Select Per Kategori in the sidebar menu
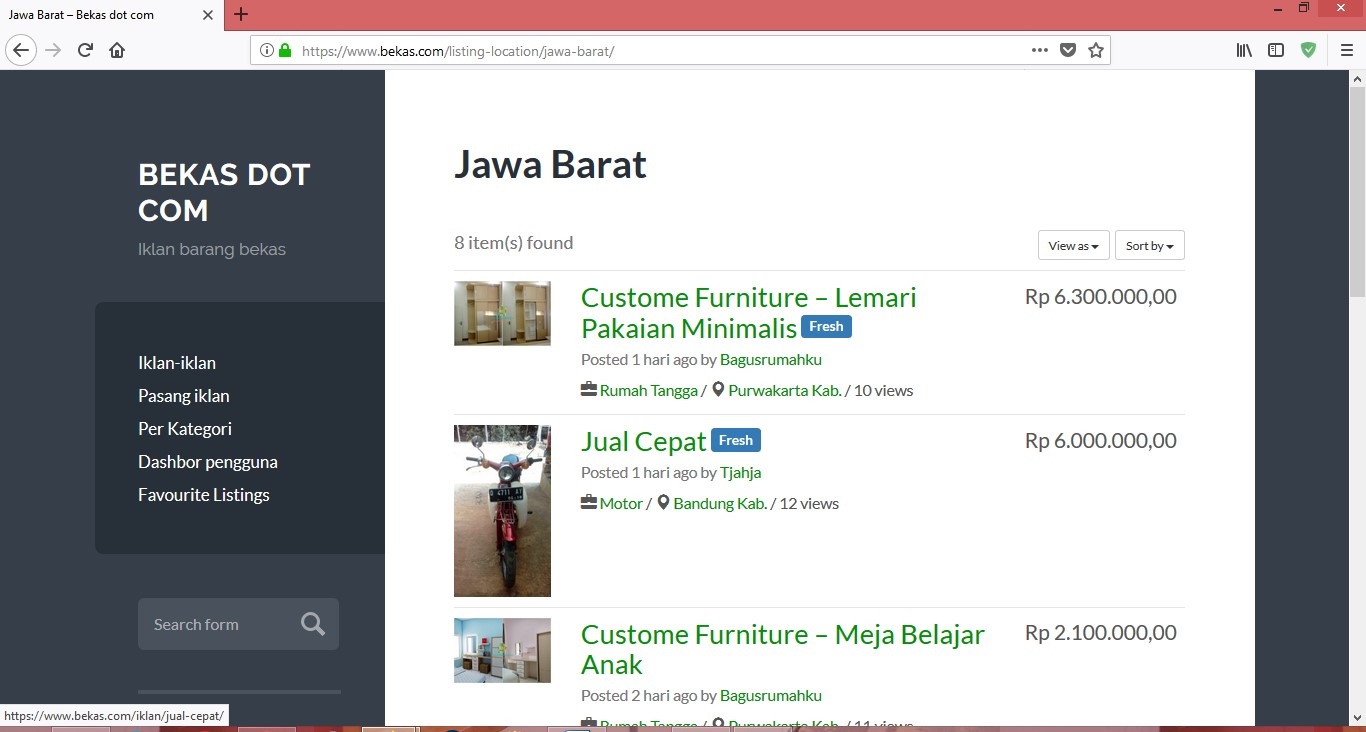This screenshot has width=1366, height=732. point(185,429)
